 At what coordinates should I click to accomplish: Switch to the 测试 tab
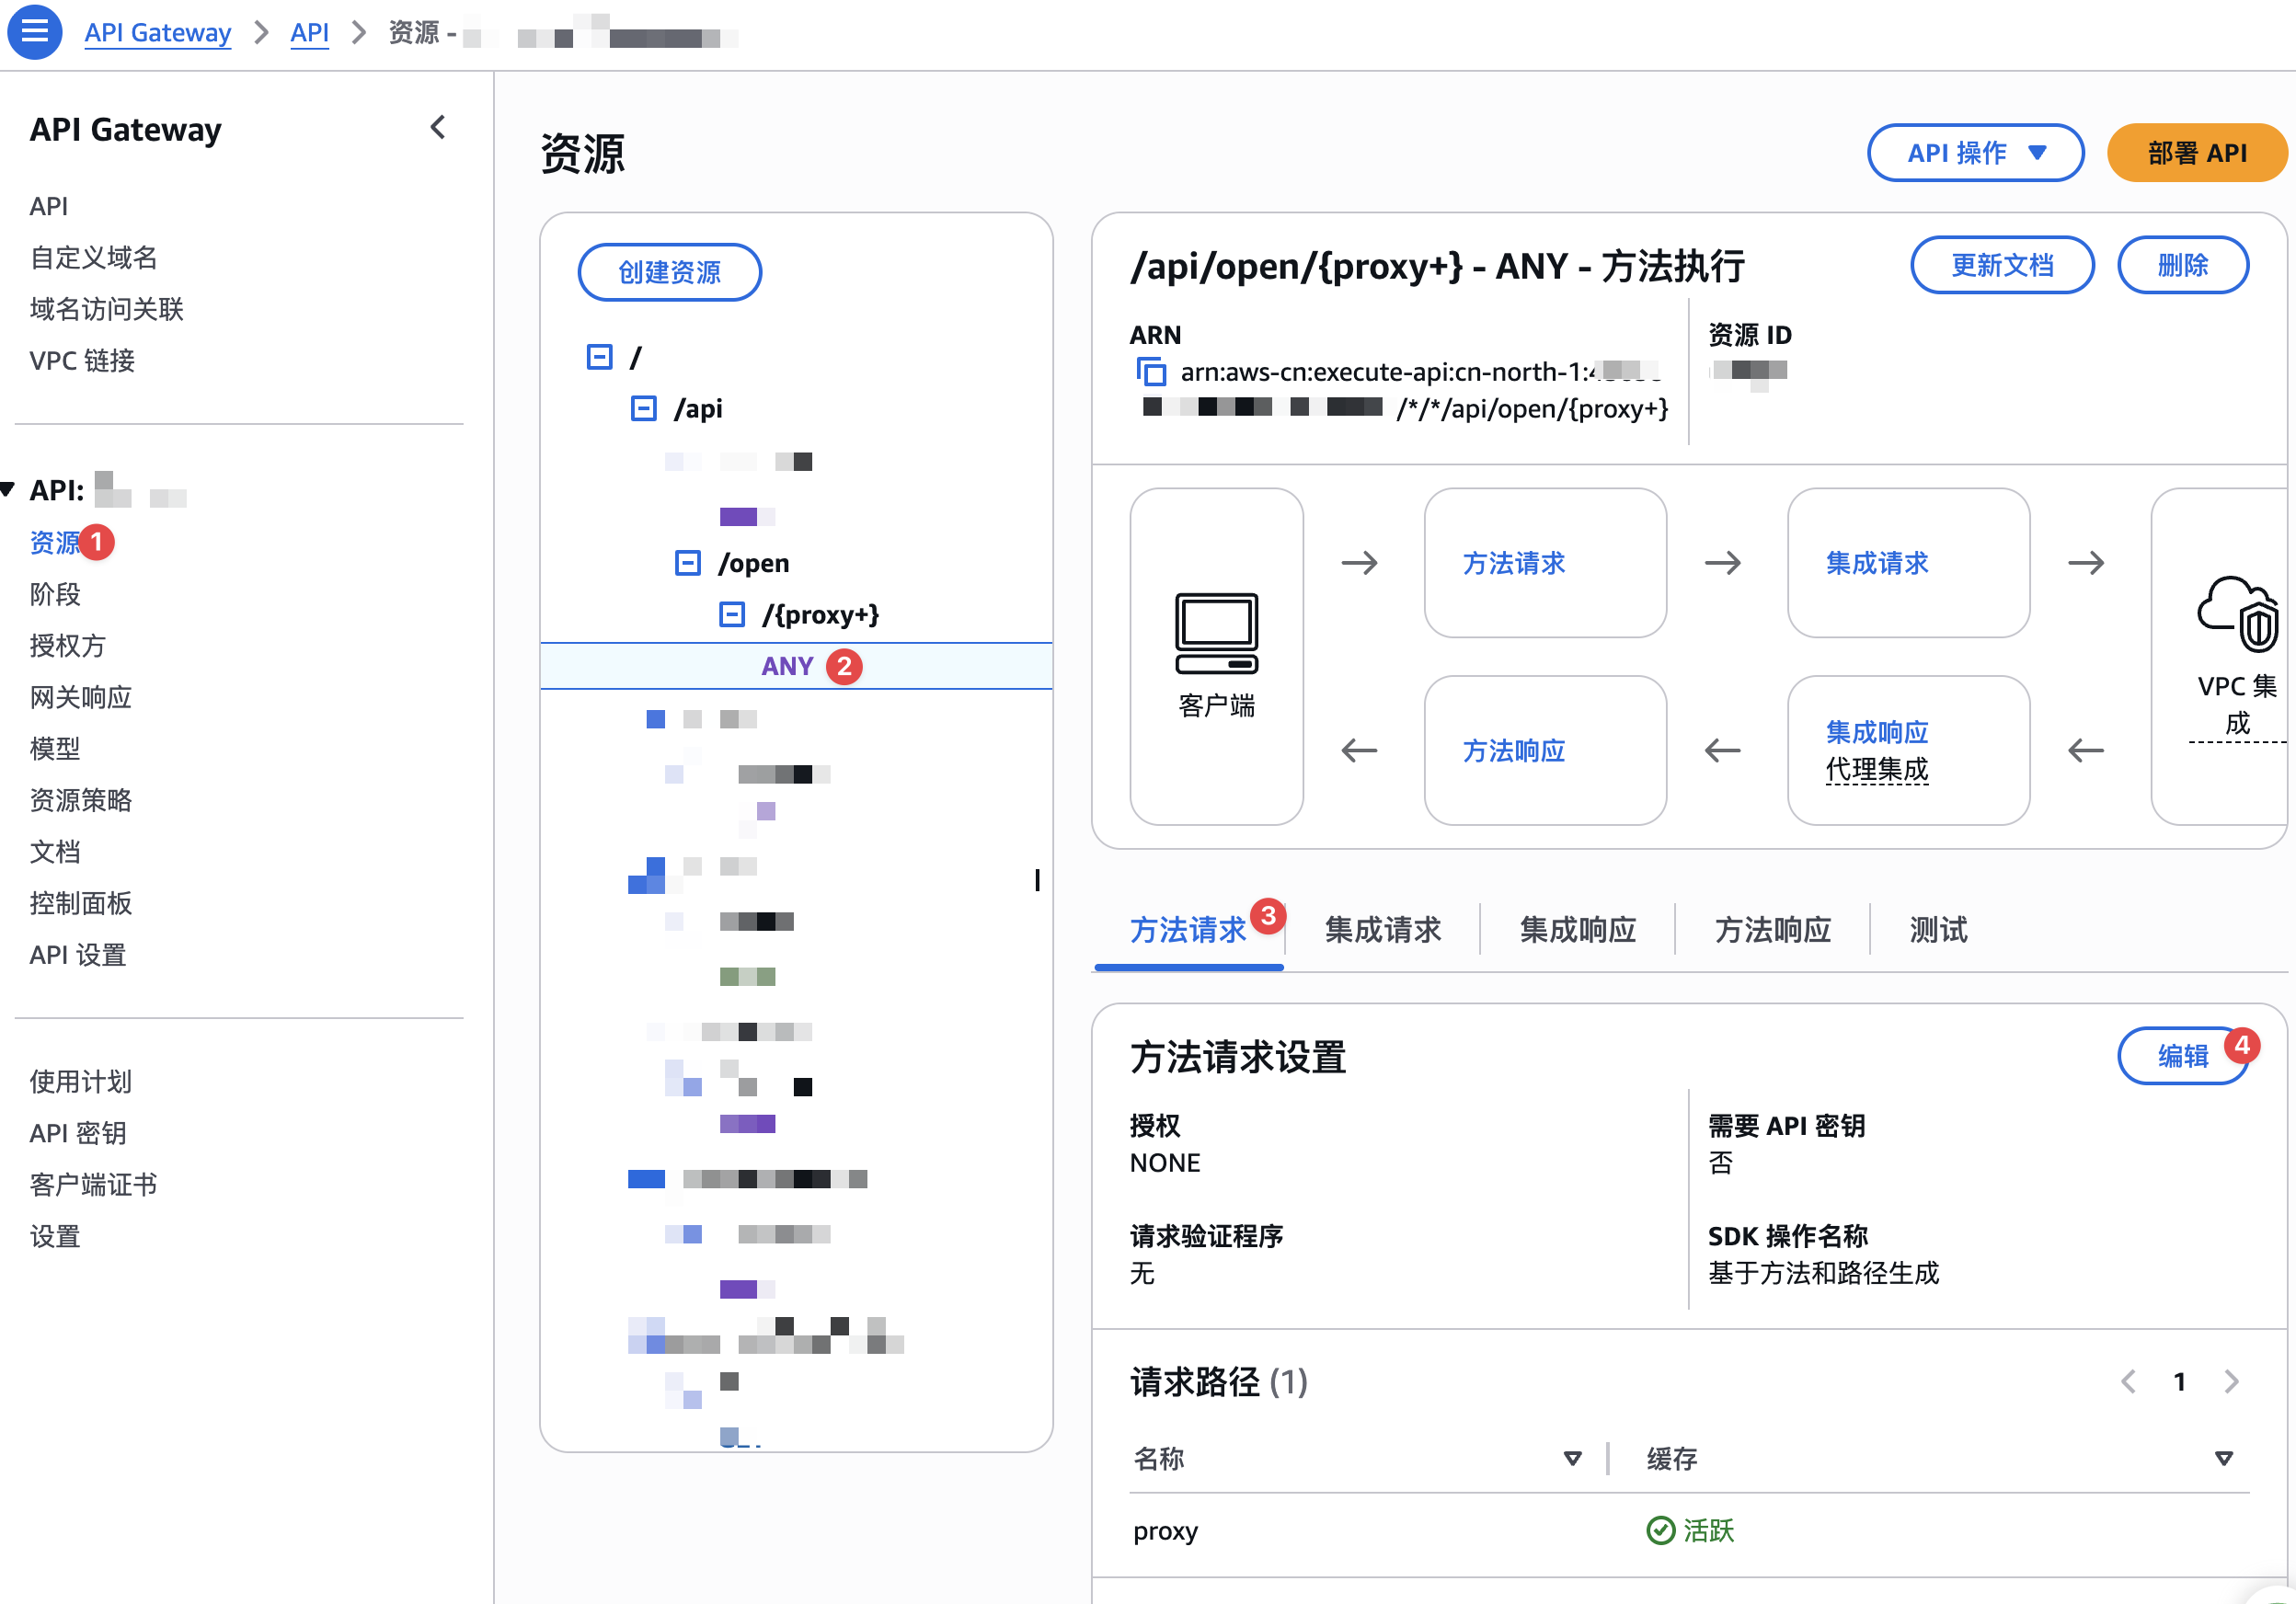click(x=1936, y=930)
